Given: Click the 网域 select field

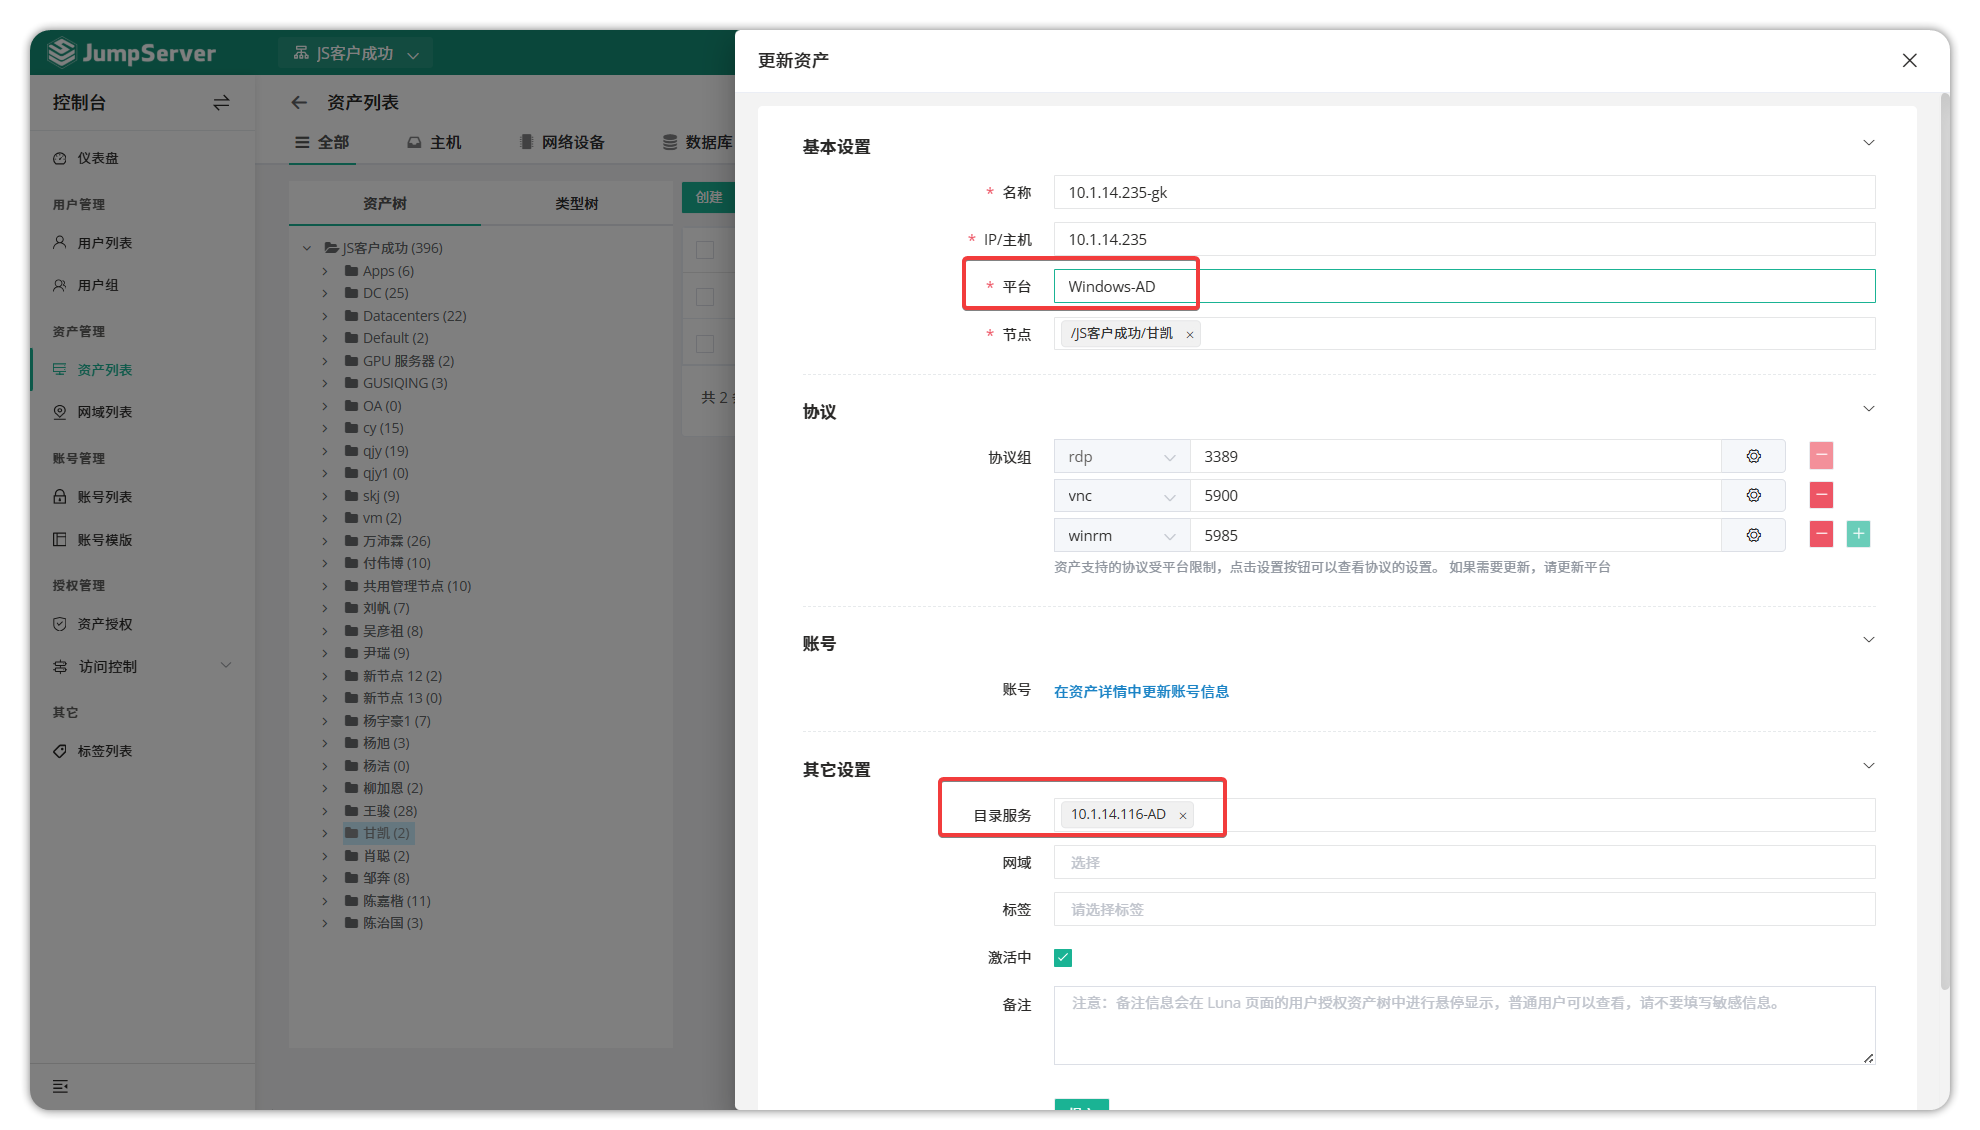Looking at the screenshot, I should pyautogui.click(x=1463, y=862).
